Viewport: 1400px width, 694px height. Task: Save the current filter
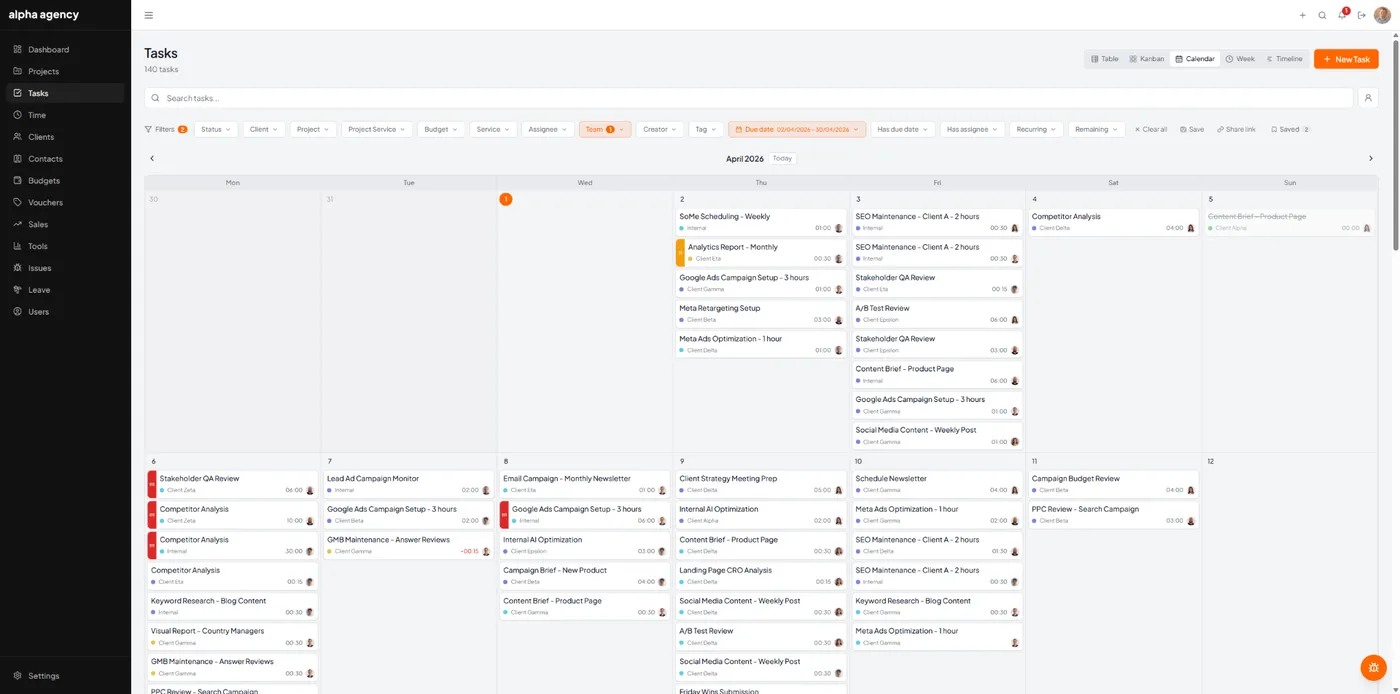(x=1192, y=129)
